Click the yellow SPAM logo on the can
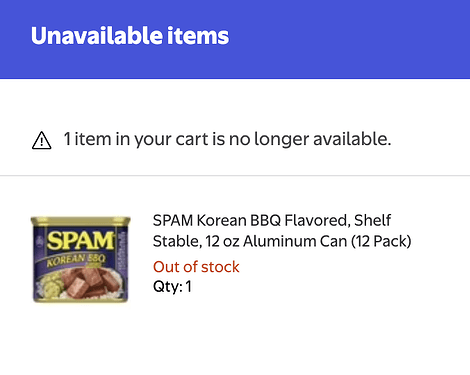Image resolution: width=470 pixels, height=375 pixels. (x=80, y=240)
